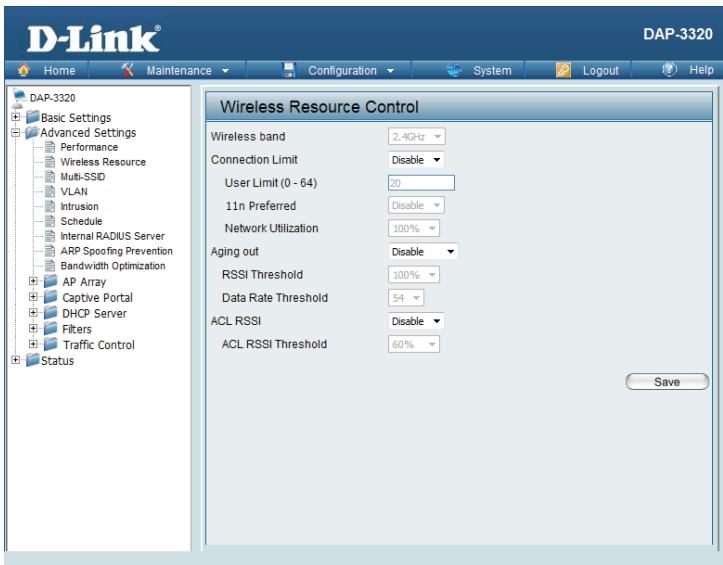Expand the Basic Settings tree node

point(16,117)
